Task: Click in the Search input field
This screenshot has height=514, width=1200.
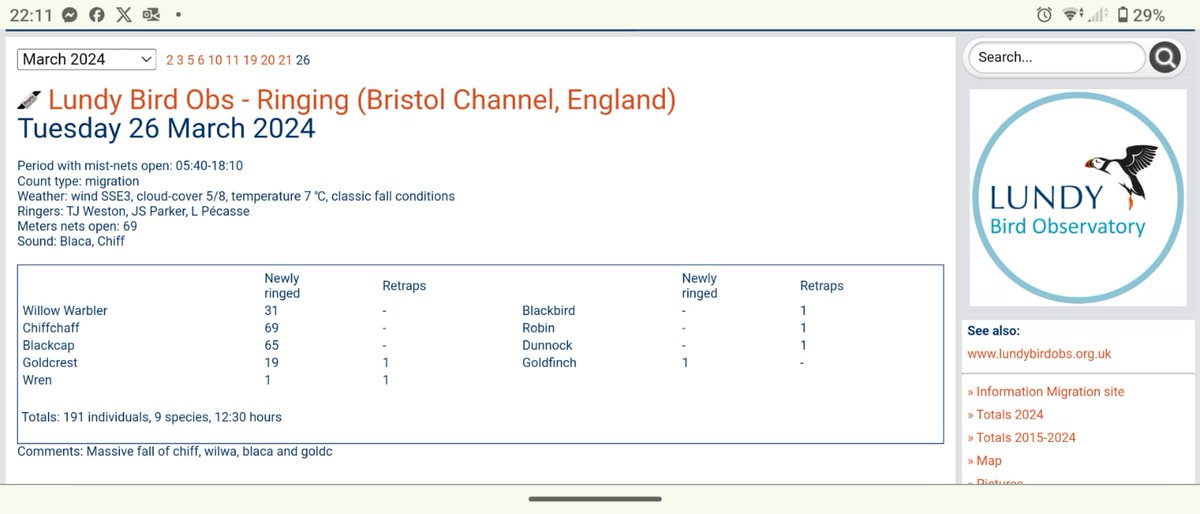Action: point(1056,58)
